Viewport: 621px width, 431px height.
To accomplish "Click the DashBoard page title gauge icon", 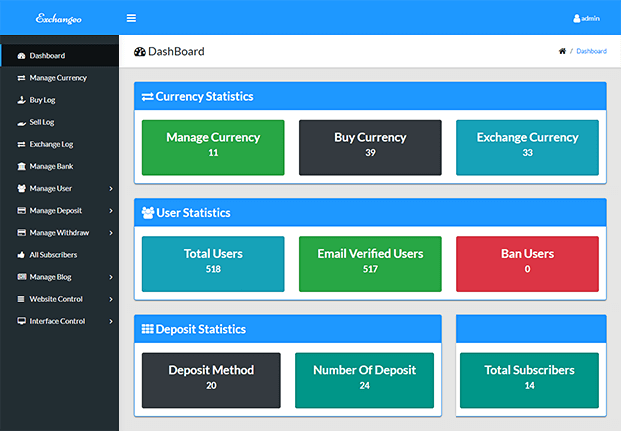I will pos(140,52).
